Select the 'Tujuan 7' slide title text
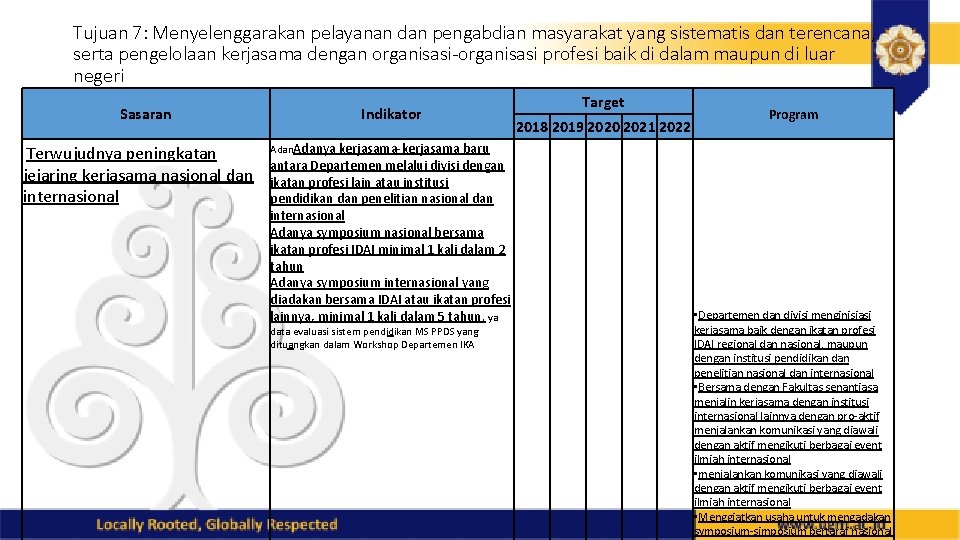The image size is (960, 540). tap(471, 54)
